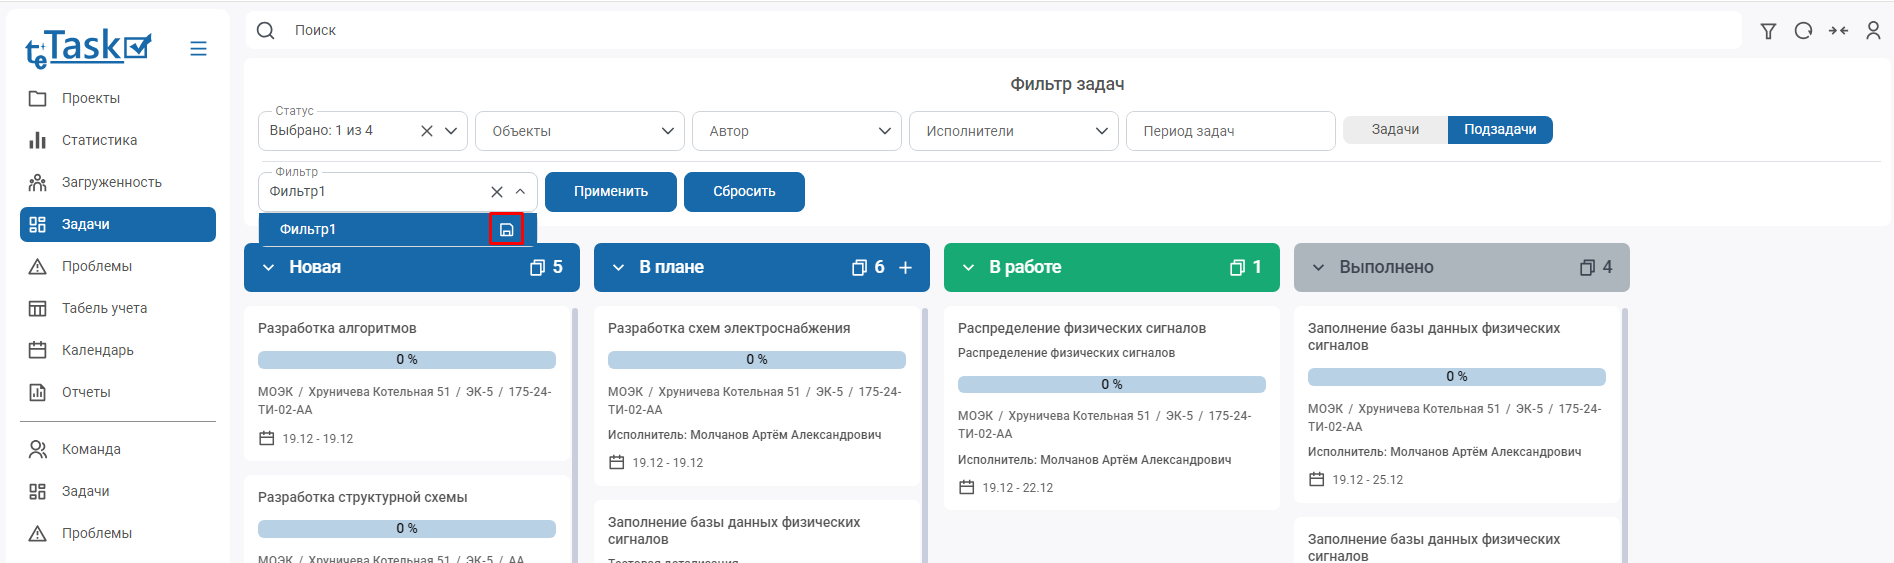Click progress bar of Разработка алгоритмов card

click(x=406, y=360)
